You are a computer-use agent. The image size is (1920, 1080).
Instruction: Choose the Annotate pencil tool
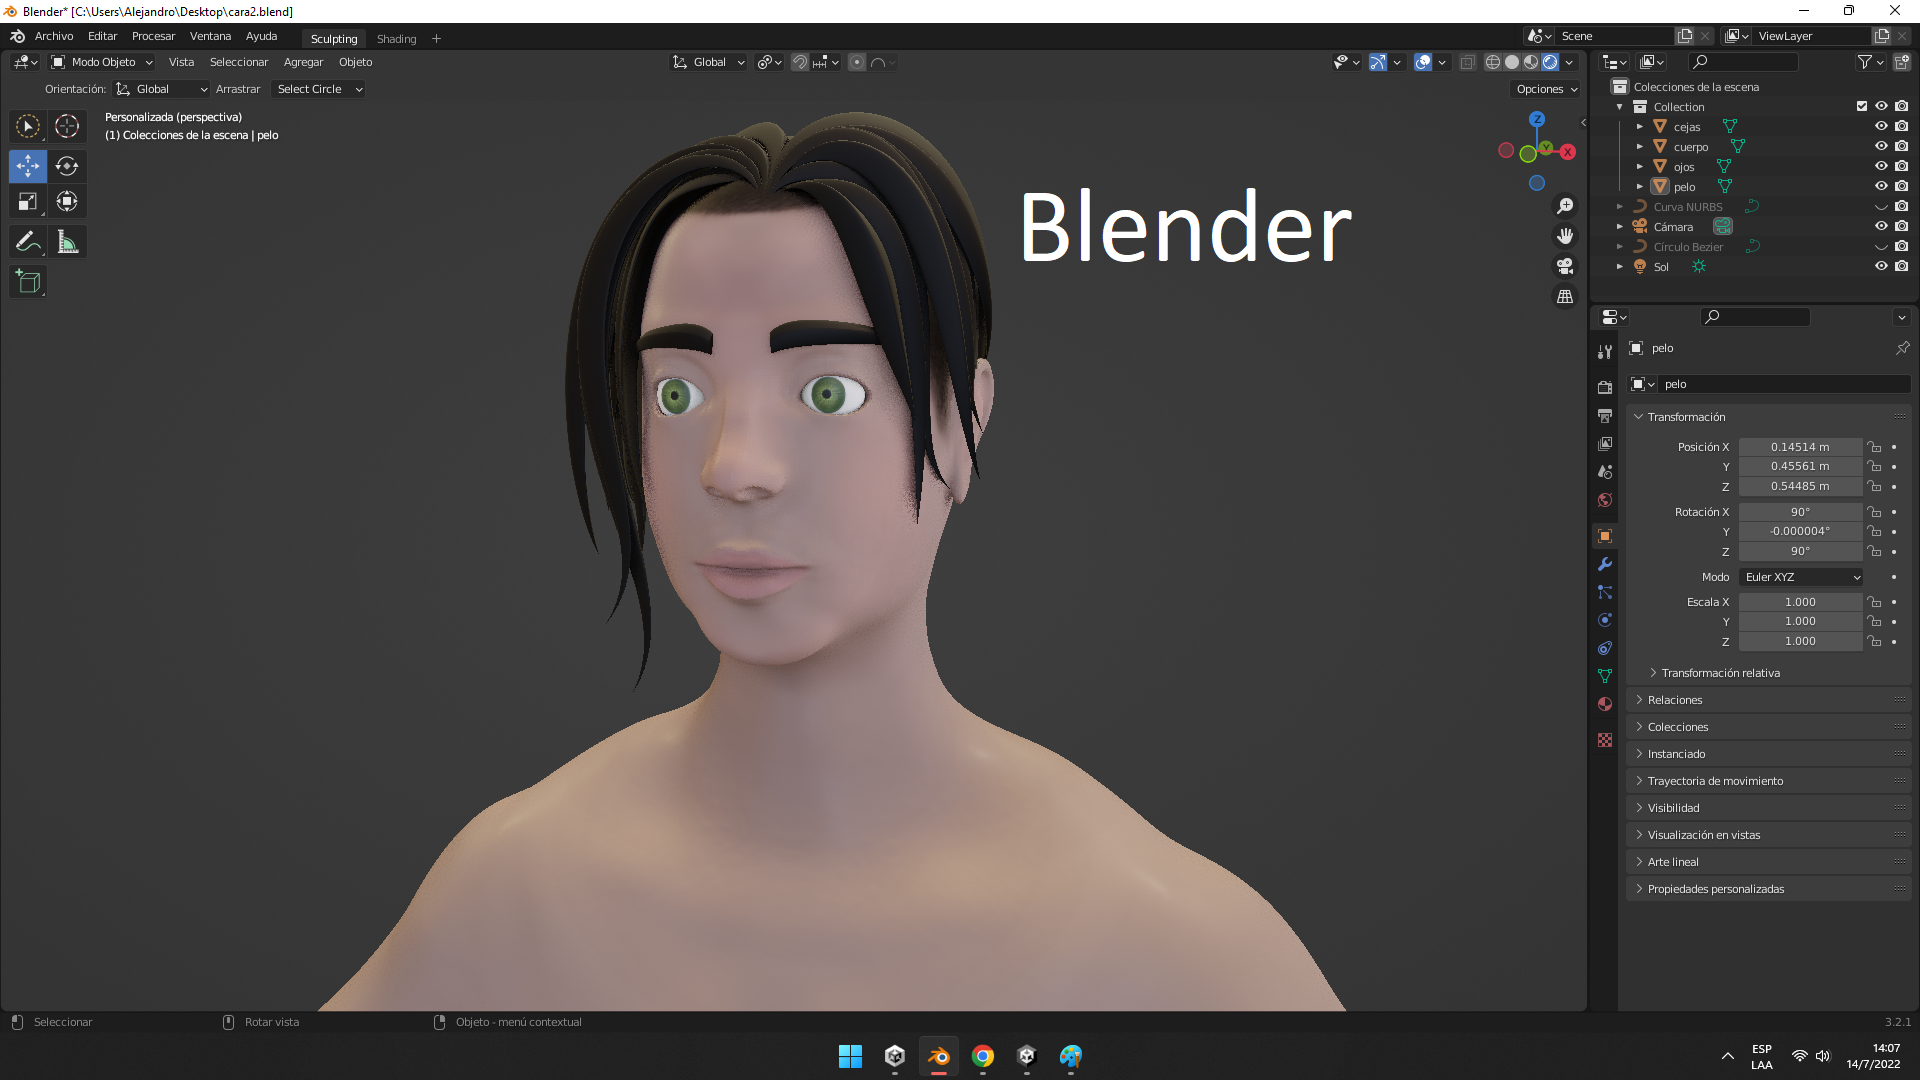coord(28,242)
